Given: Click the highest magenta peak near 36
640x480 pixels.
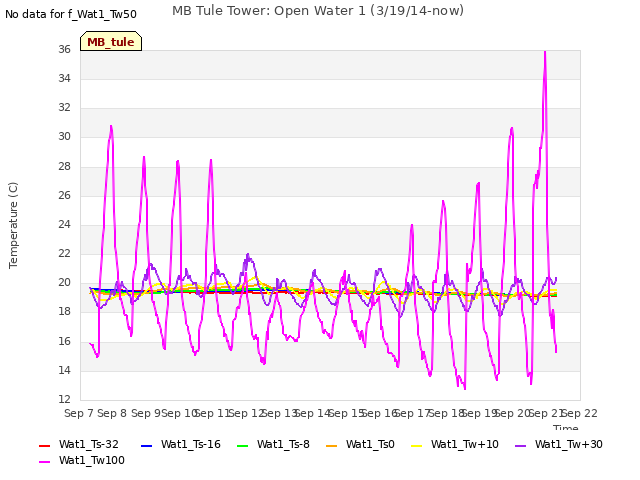Looking at the screenshot, I should coord(545,52).
